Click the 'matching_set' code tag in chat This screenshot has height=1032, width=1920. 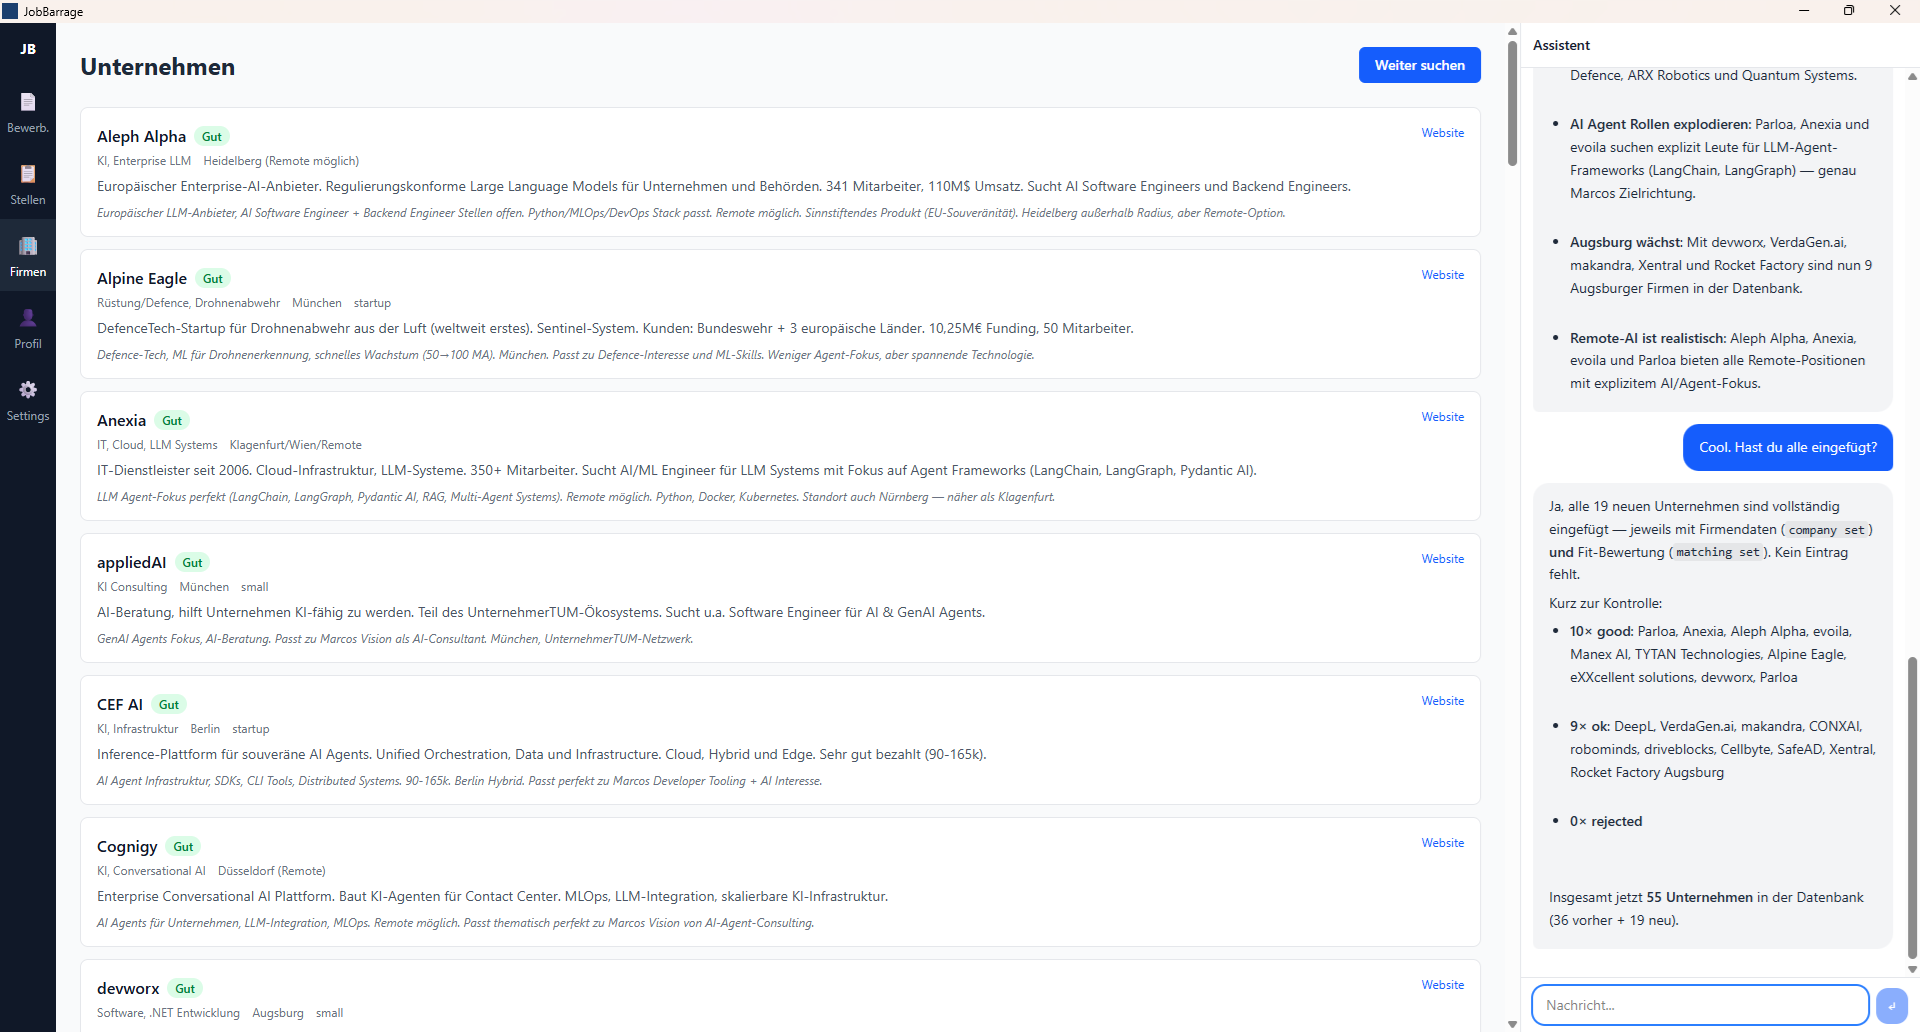[x=1717, y=552]
